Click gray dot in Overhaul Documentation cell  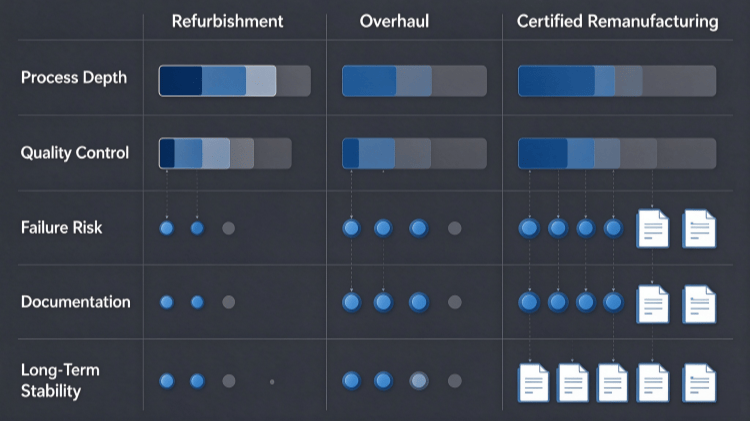coord(454,302)
